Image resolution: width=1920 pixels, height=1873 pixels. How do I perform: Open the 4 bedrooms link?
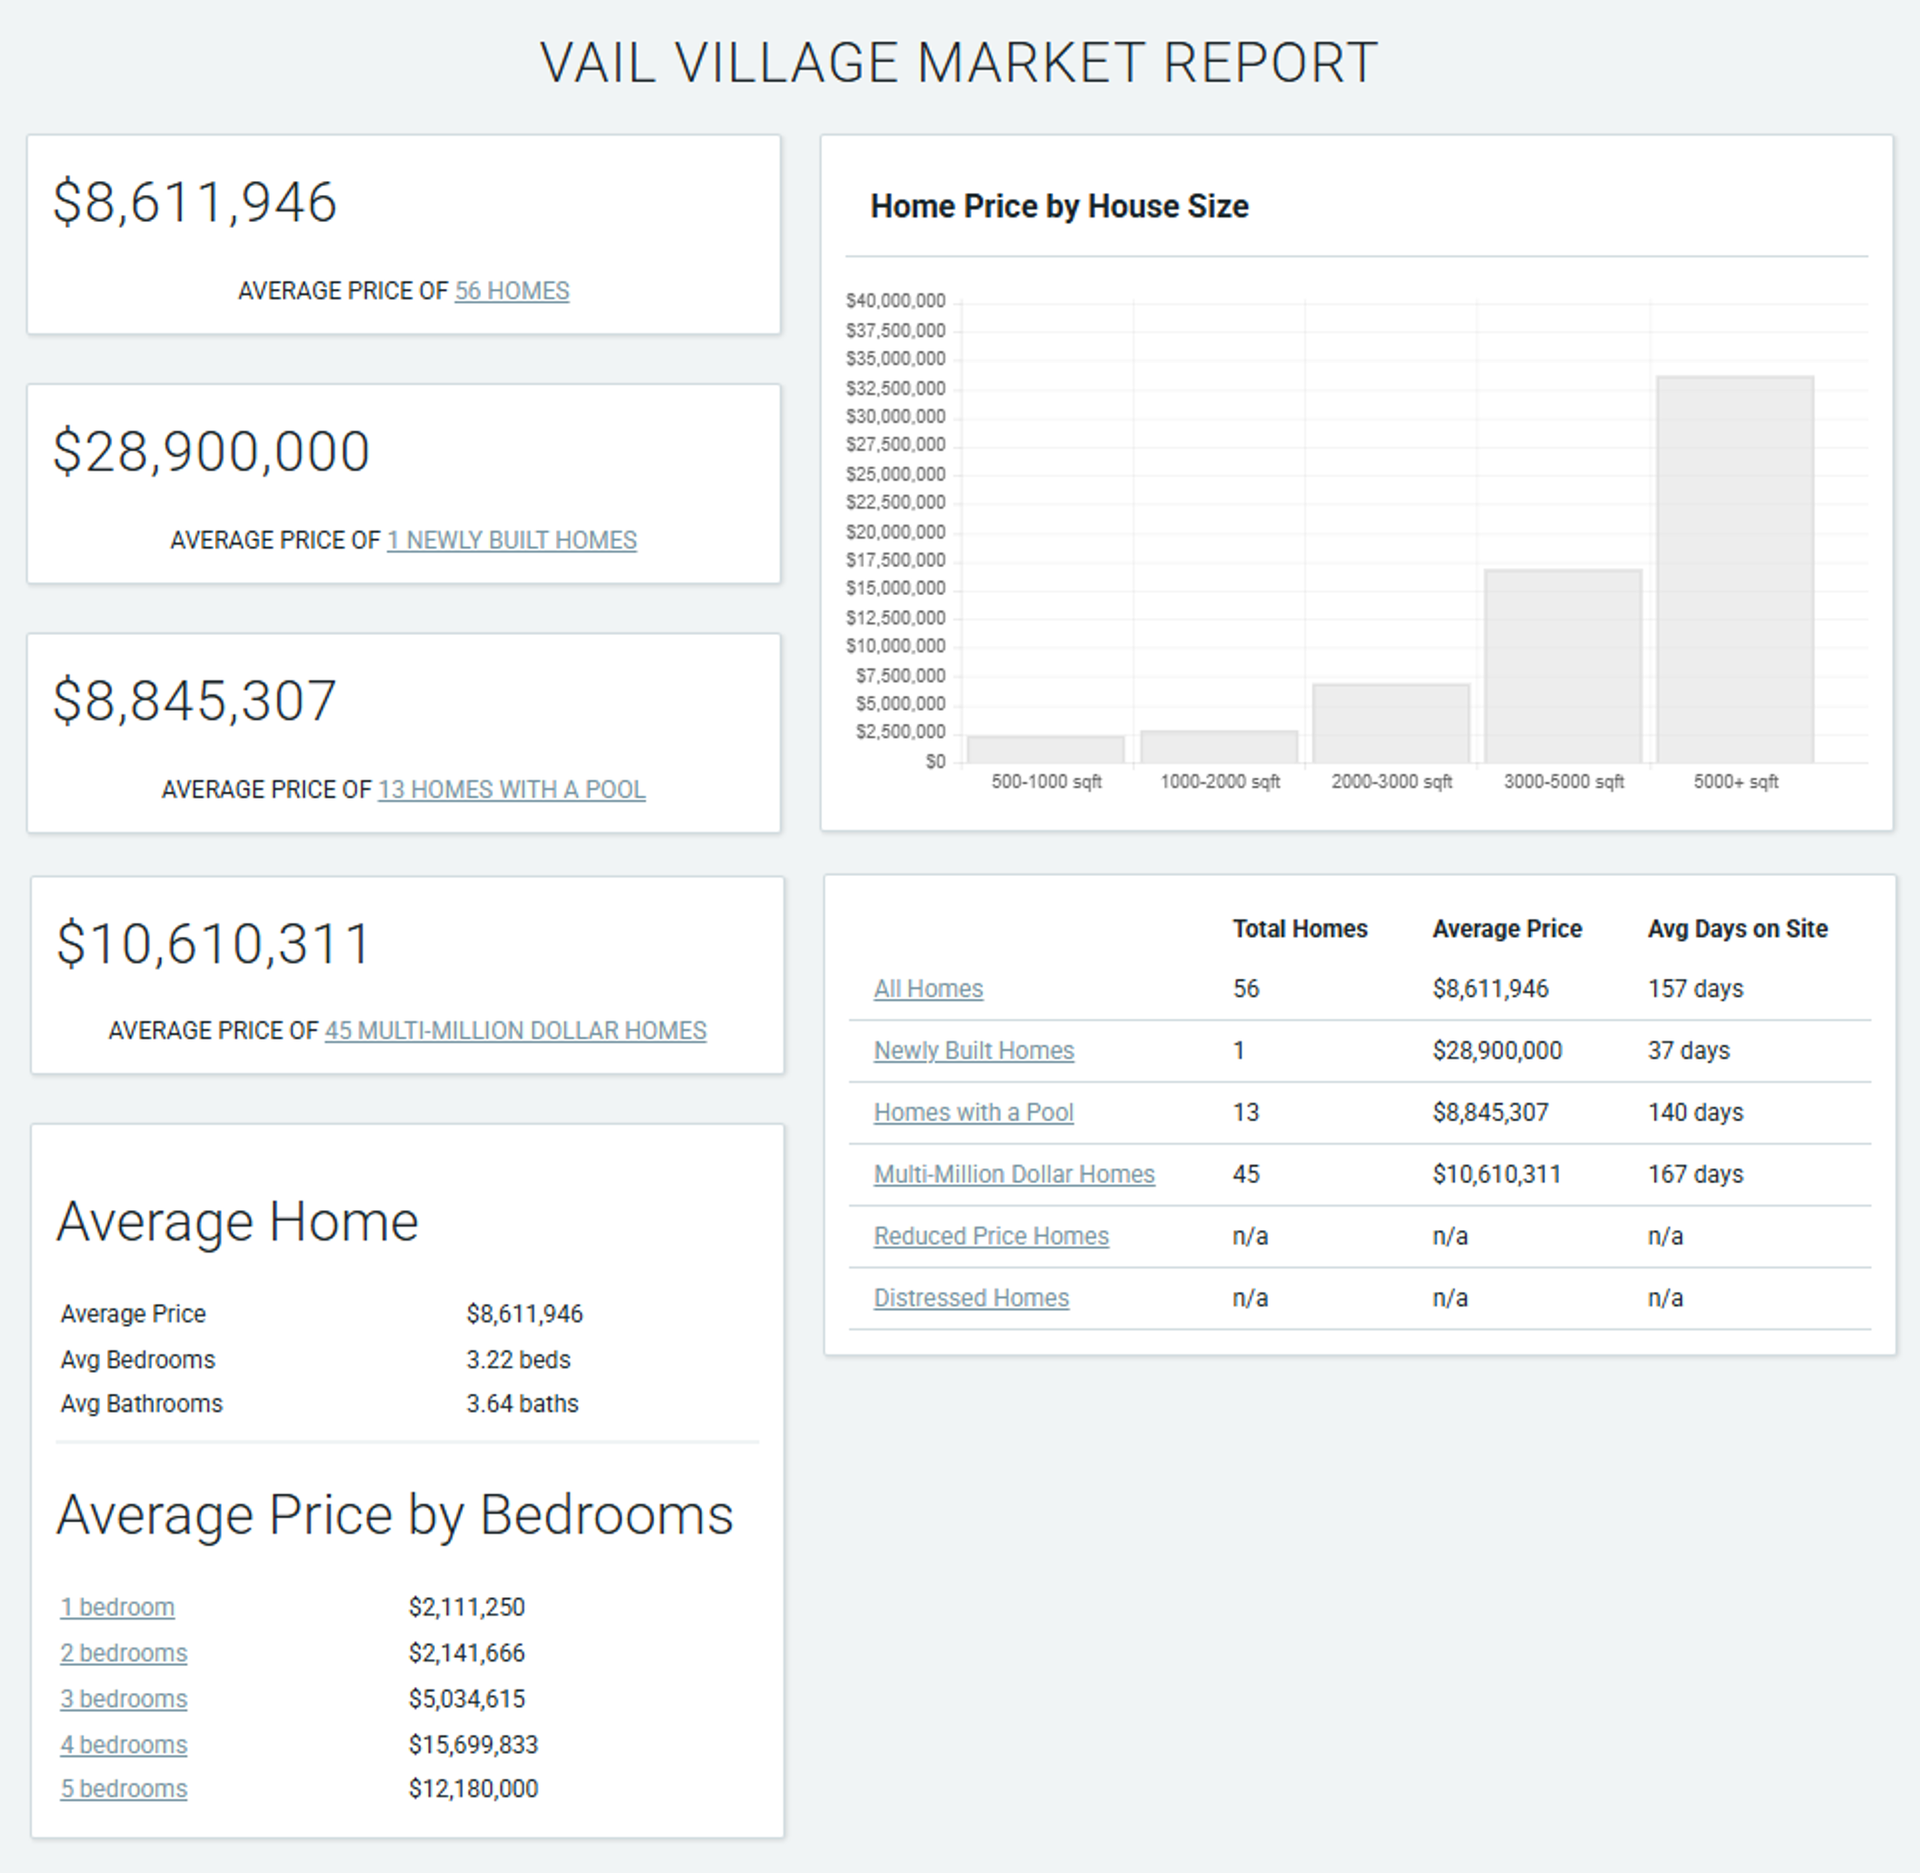[124, 1745]
